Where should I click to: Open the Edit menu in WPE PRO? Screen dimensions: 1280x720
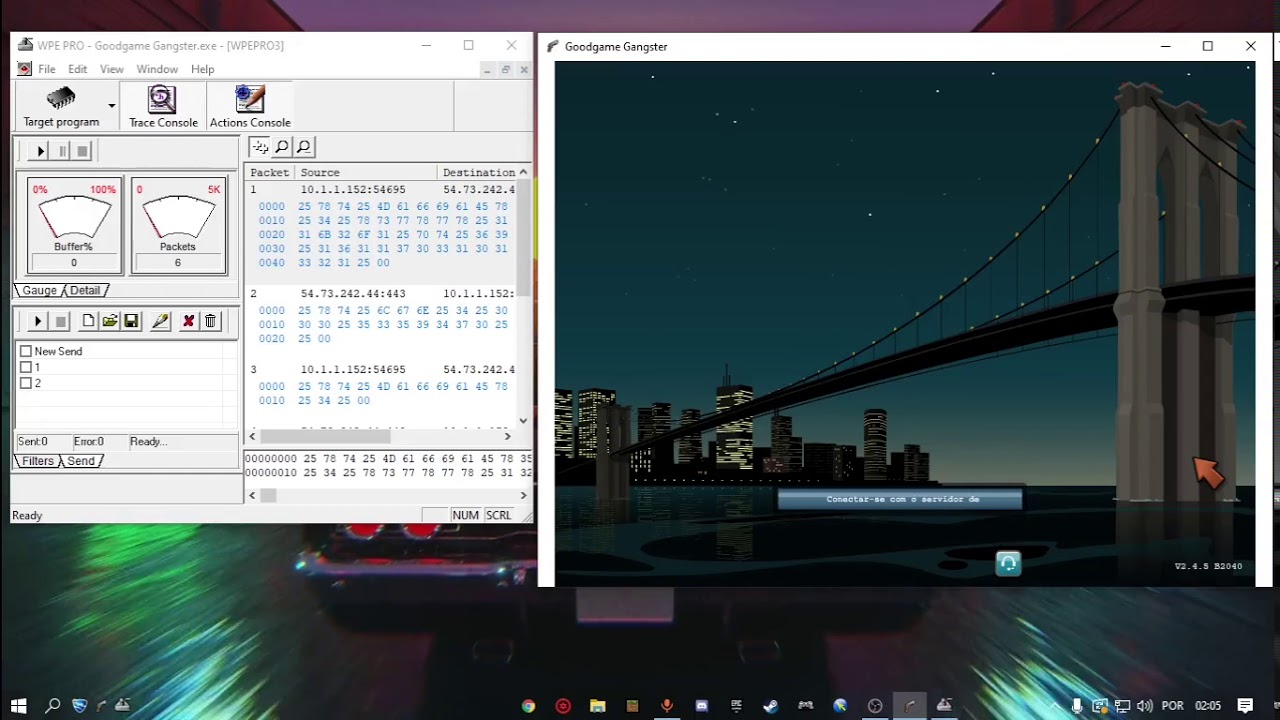77,69
